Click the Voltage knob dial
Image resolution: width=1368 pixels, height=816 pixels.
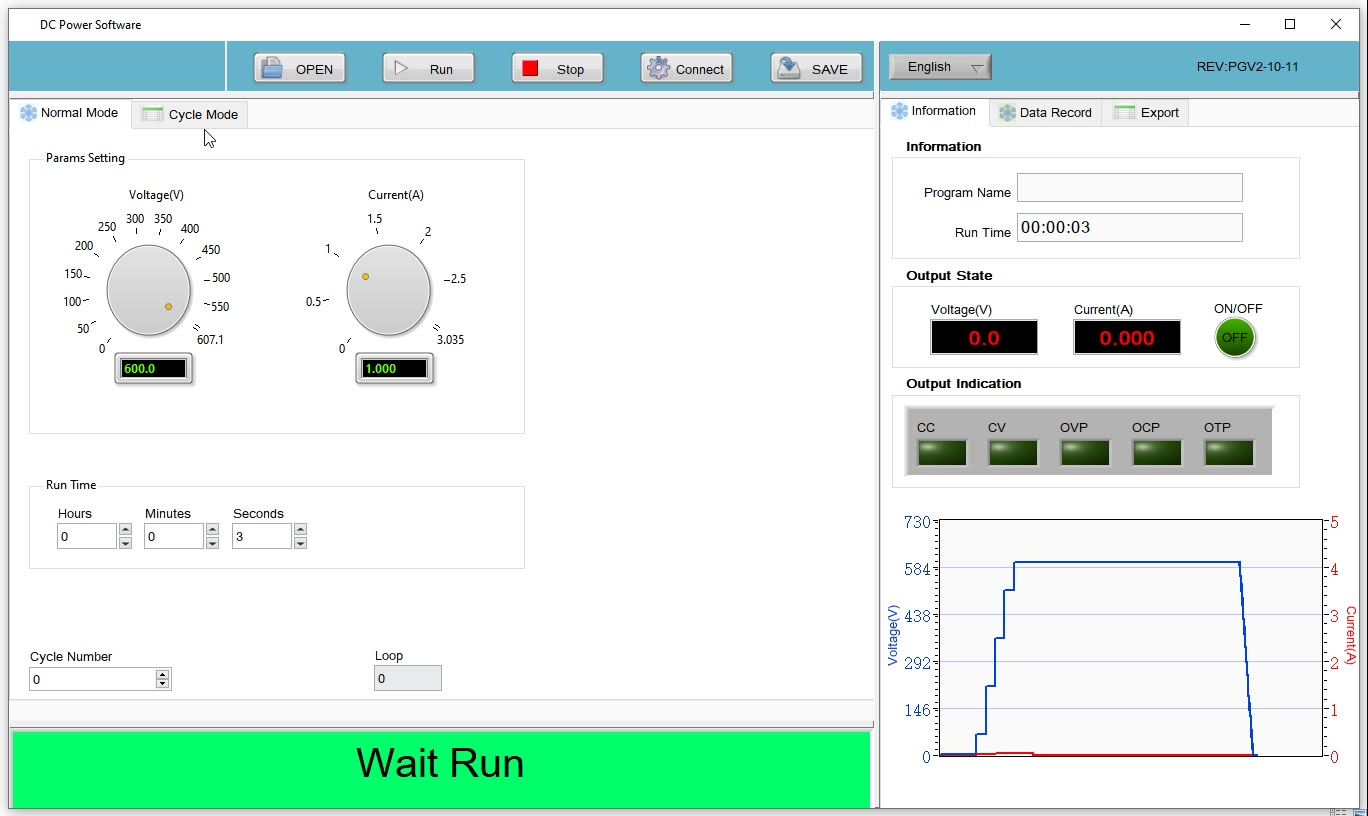(x=148, y=291)
